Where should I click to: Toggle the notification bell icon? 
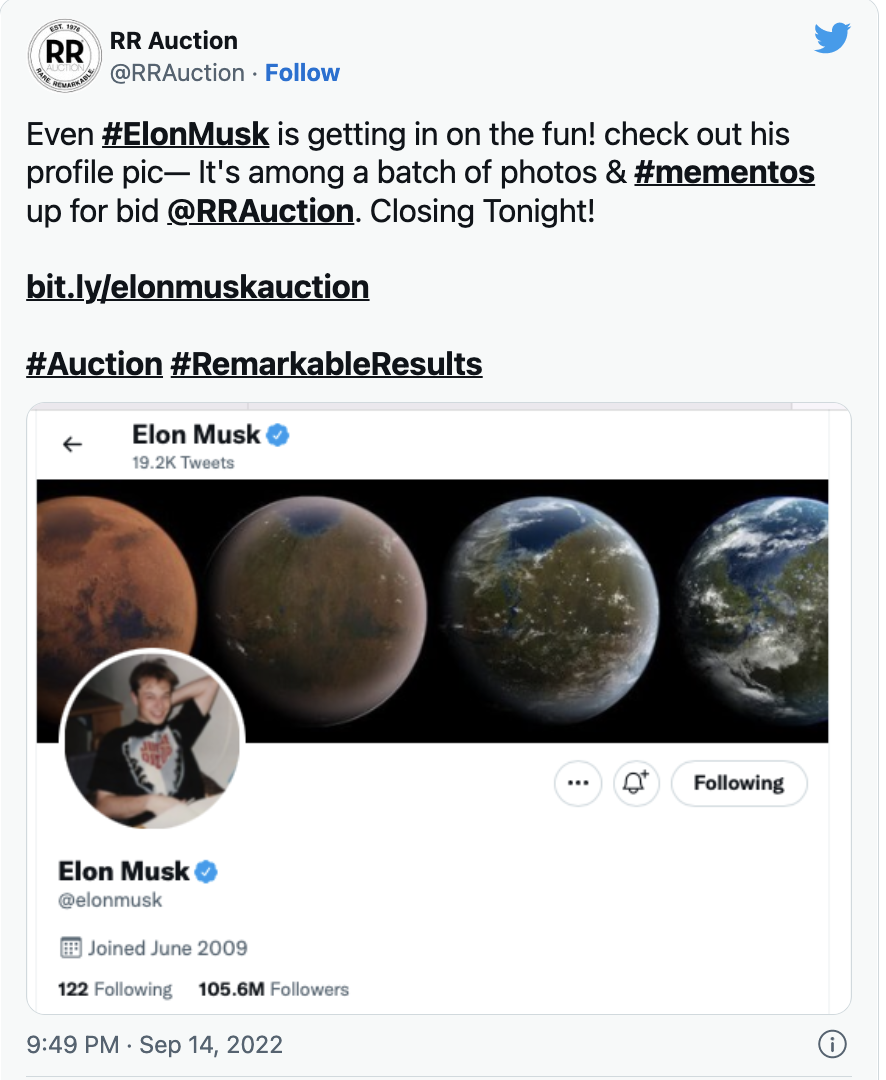[636, 783]
